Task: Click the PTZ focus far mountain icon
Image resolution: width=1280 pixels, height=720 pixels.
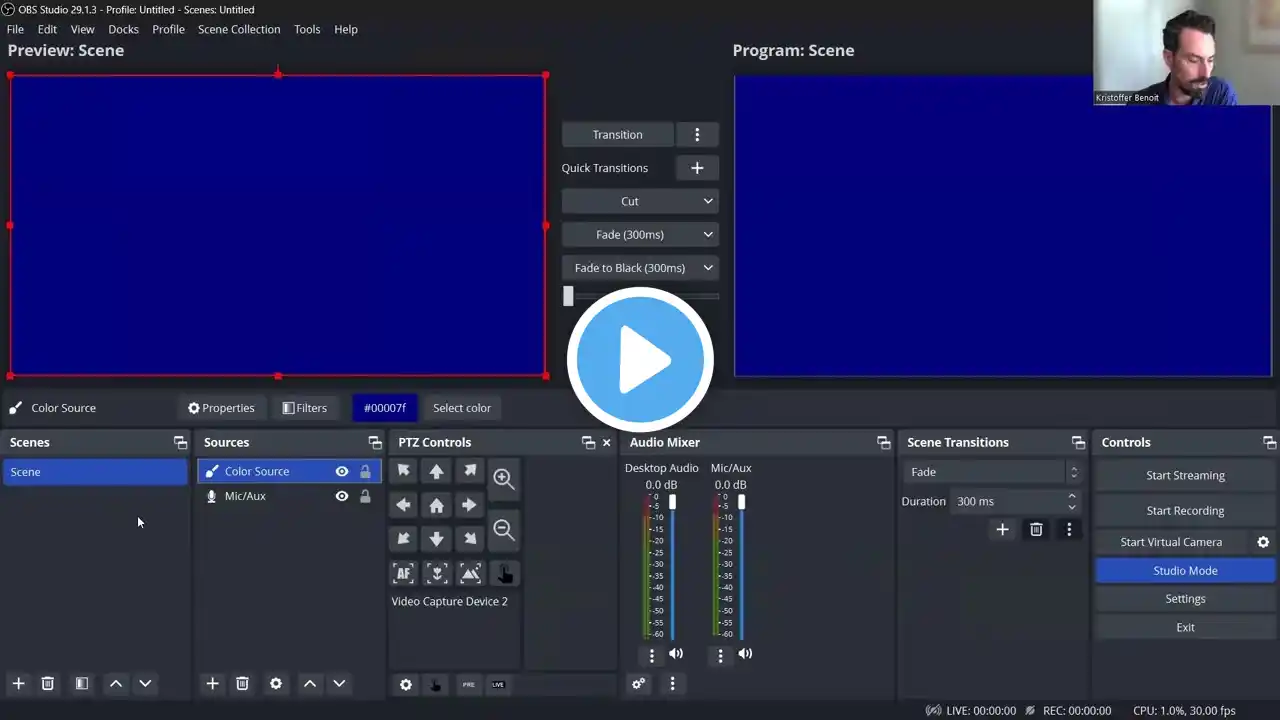Action: point(470,573)
